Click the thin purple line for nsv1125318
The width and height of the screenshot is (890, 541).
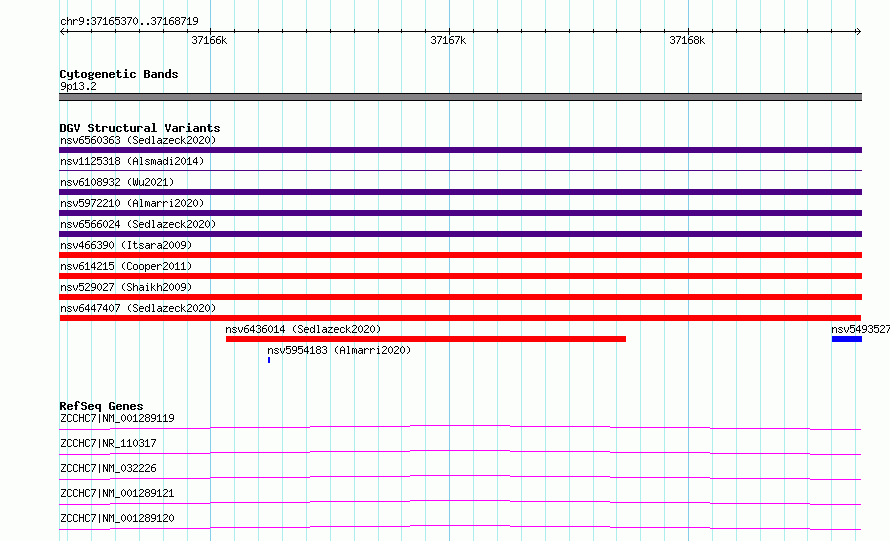pos(460,170)
